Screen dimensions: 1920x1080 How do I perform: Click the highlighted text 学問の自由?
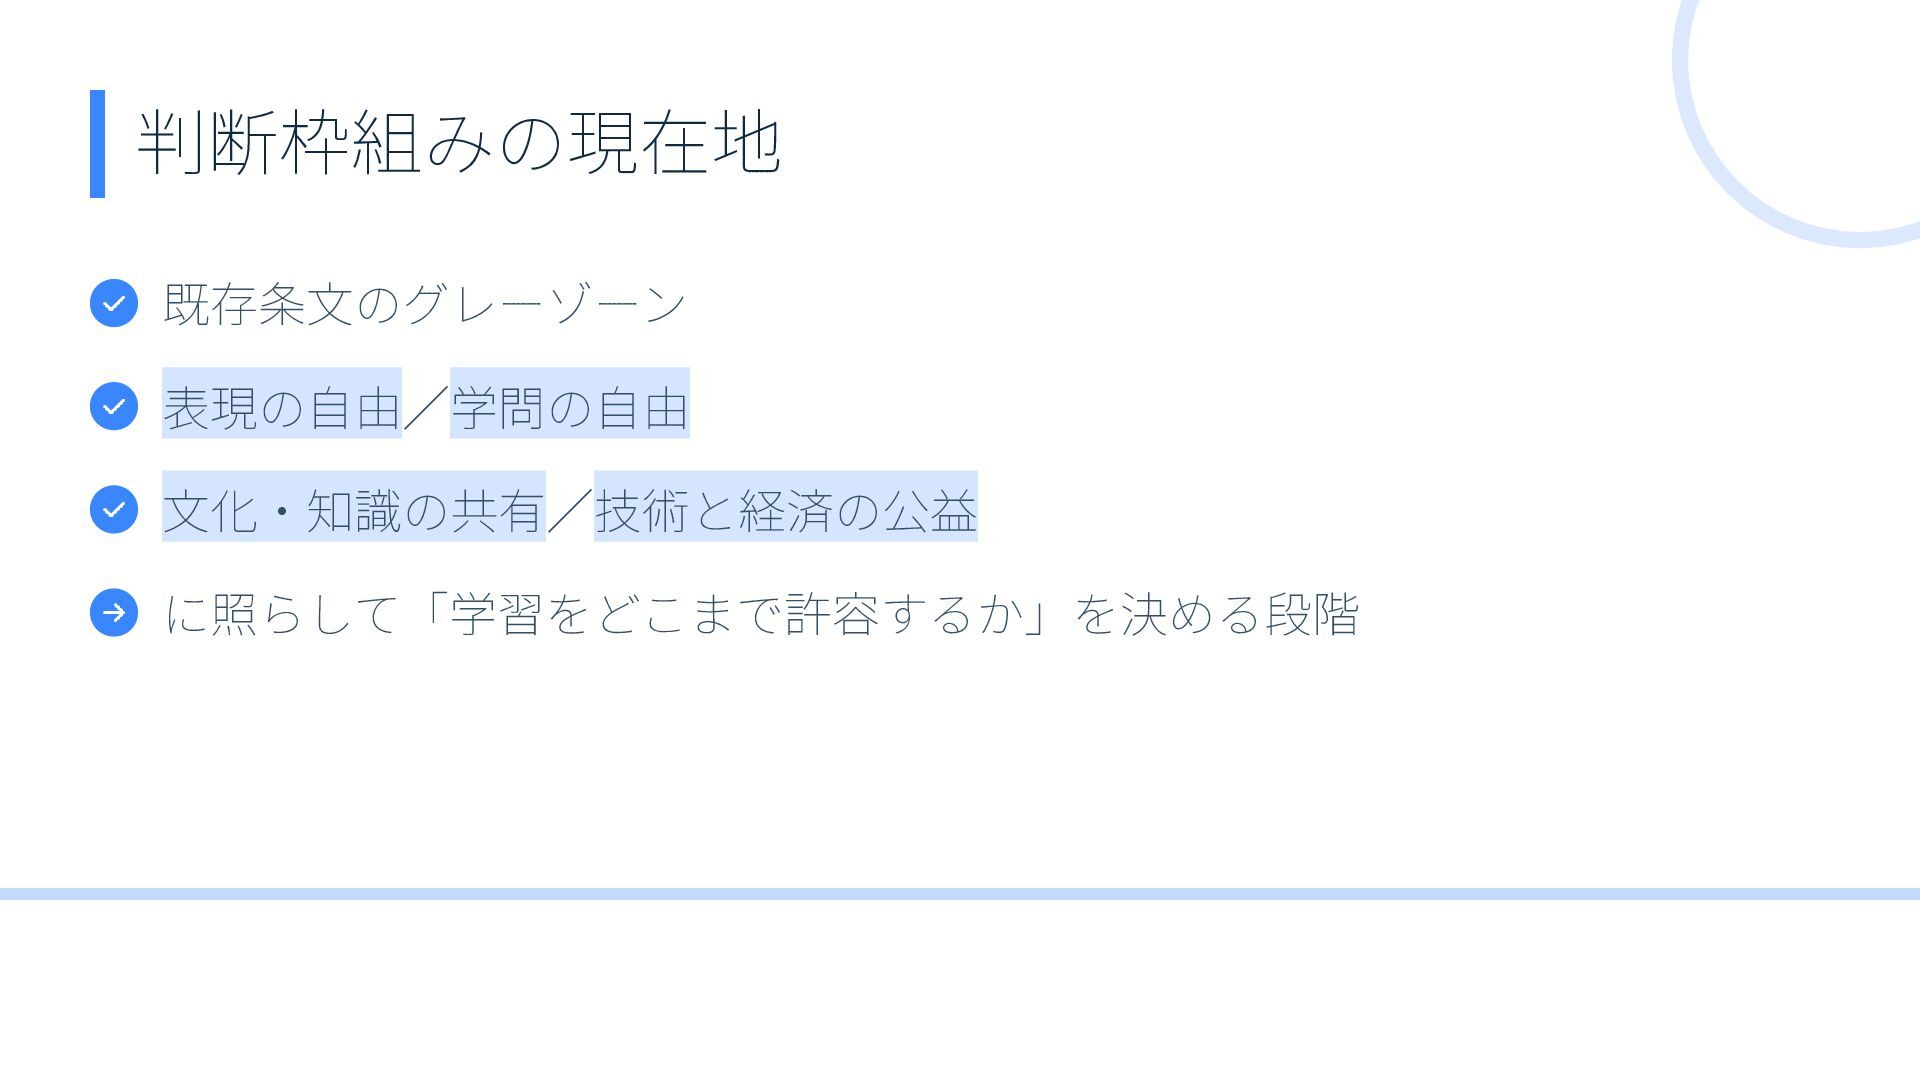(570, 404)
